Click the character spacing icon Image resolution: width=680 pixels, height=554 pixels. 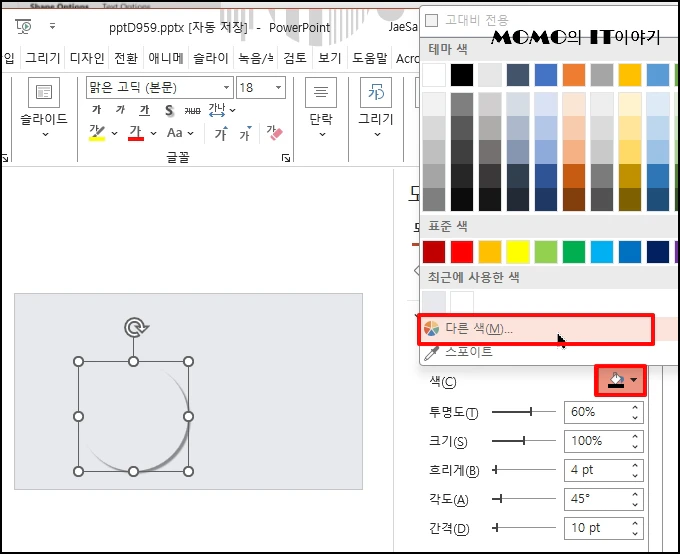click(x=217, y=110)
